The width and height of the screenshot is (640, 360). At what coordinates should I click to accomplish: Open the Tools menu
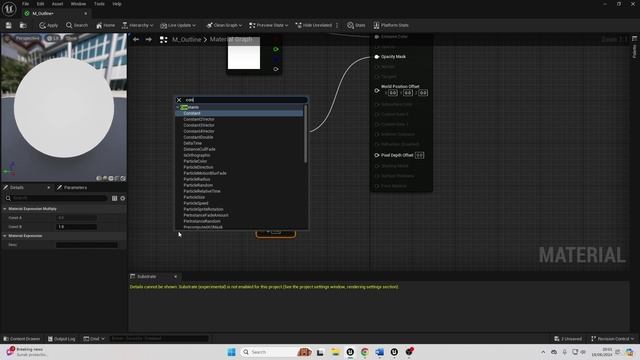(x=99, y=4)
